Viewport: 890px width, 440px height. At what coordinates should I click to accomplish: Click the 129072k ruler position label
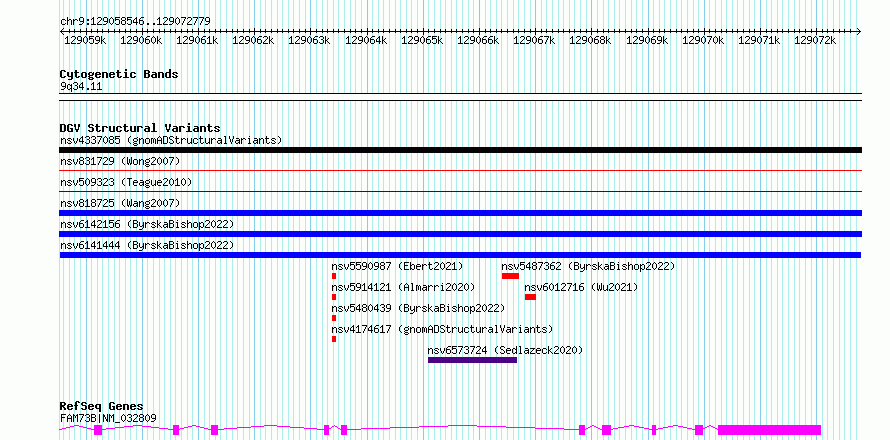[815, 40]
